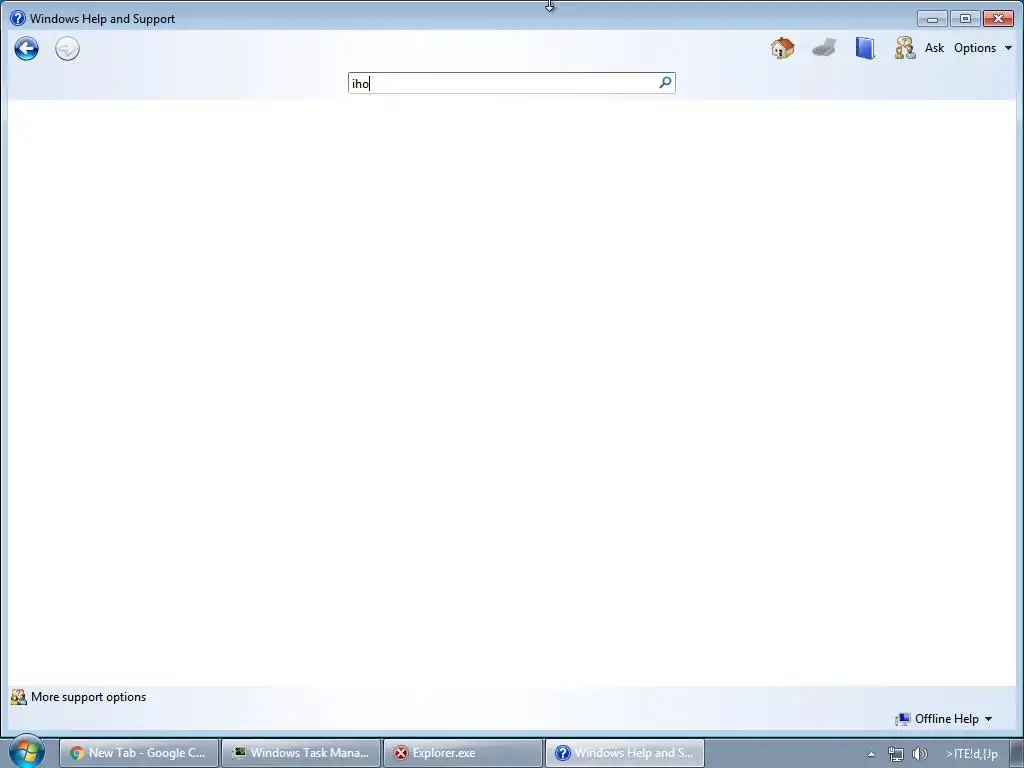This screenshot has height=768, width=1024.
Task: Open the Options dropdown menu
Action: tap(983, 48)
